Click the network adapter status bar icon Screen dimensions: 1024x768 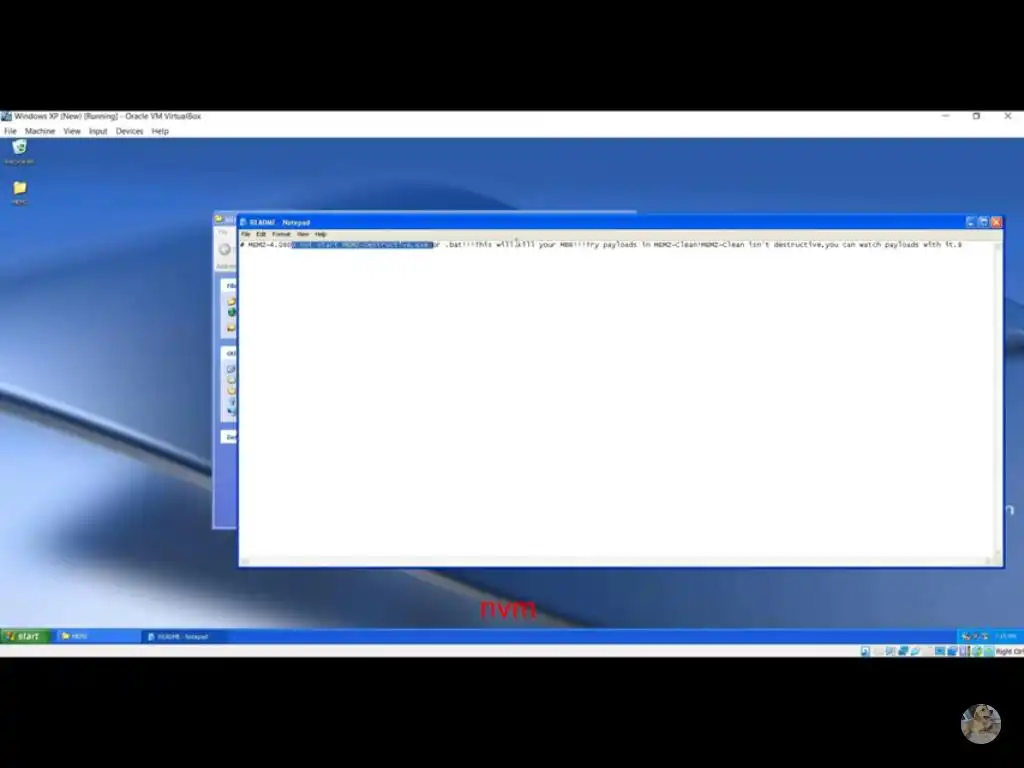[903, 651]
